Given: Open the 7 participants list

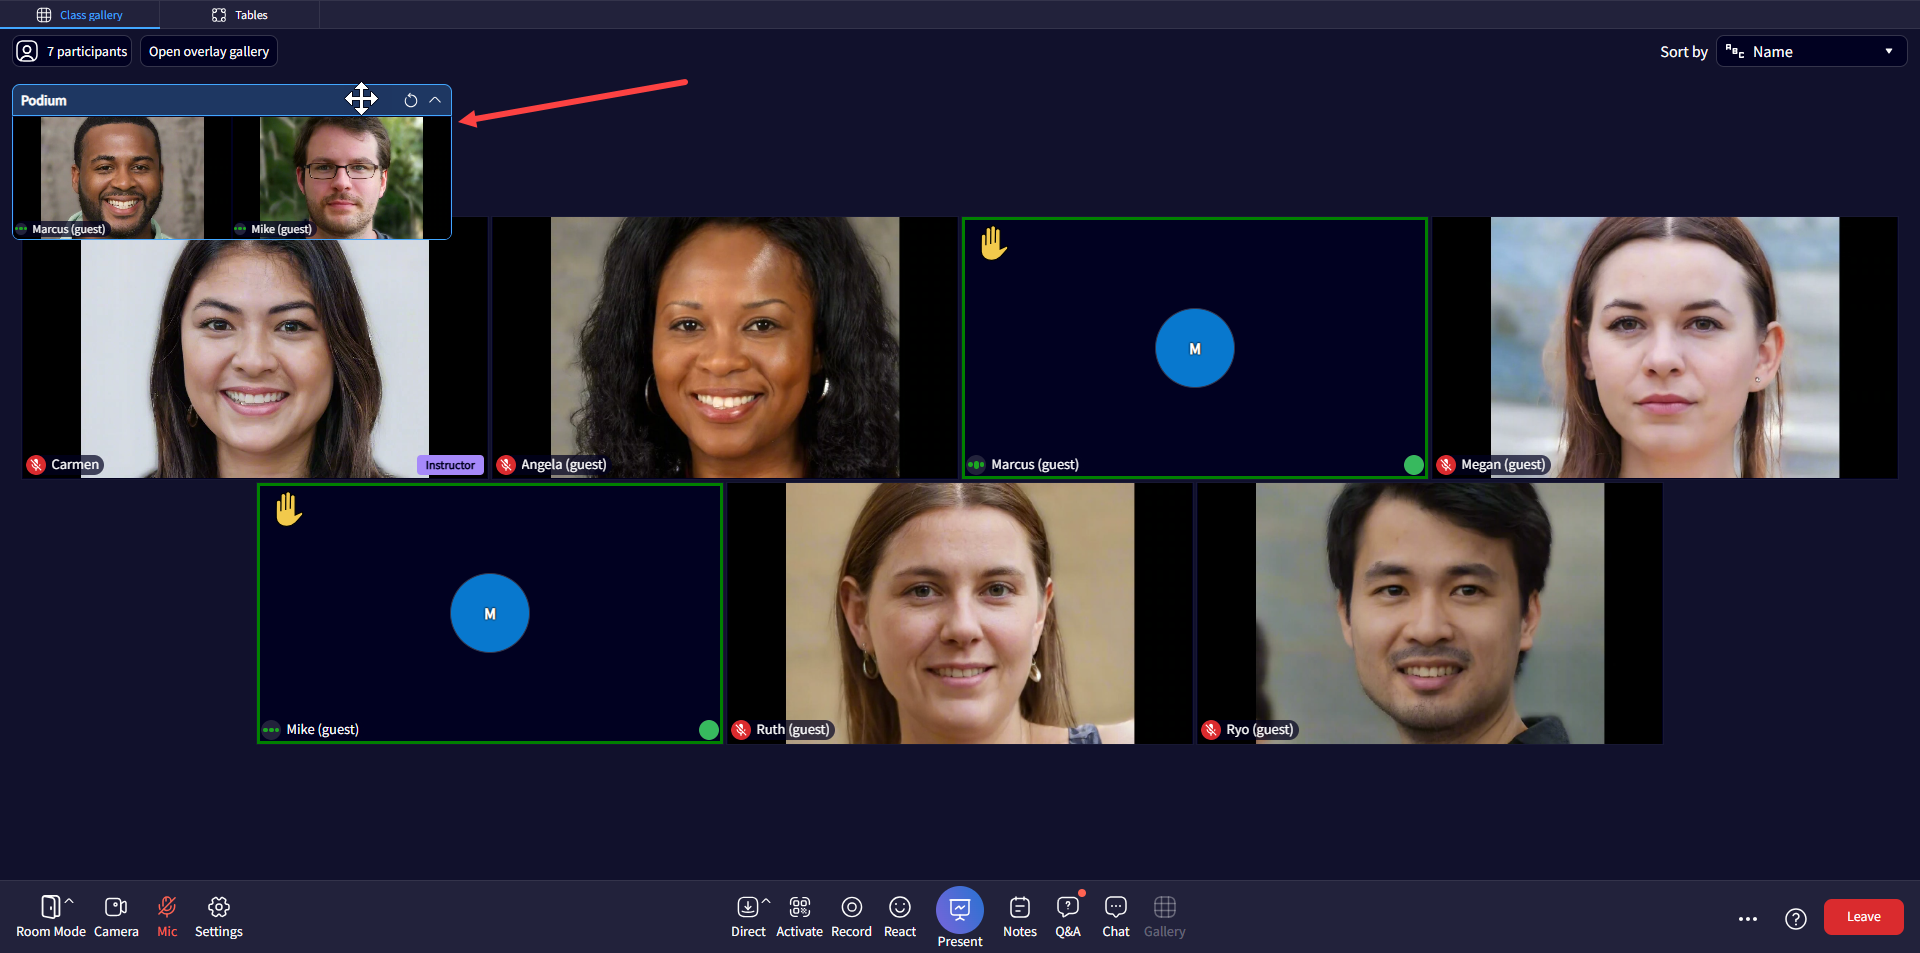Looking at the screenshot, I should 73,52.
